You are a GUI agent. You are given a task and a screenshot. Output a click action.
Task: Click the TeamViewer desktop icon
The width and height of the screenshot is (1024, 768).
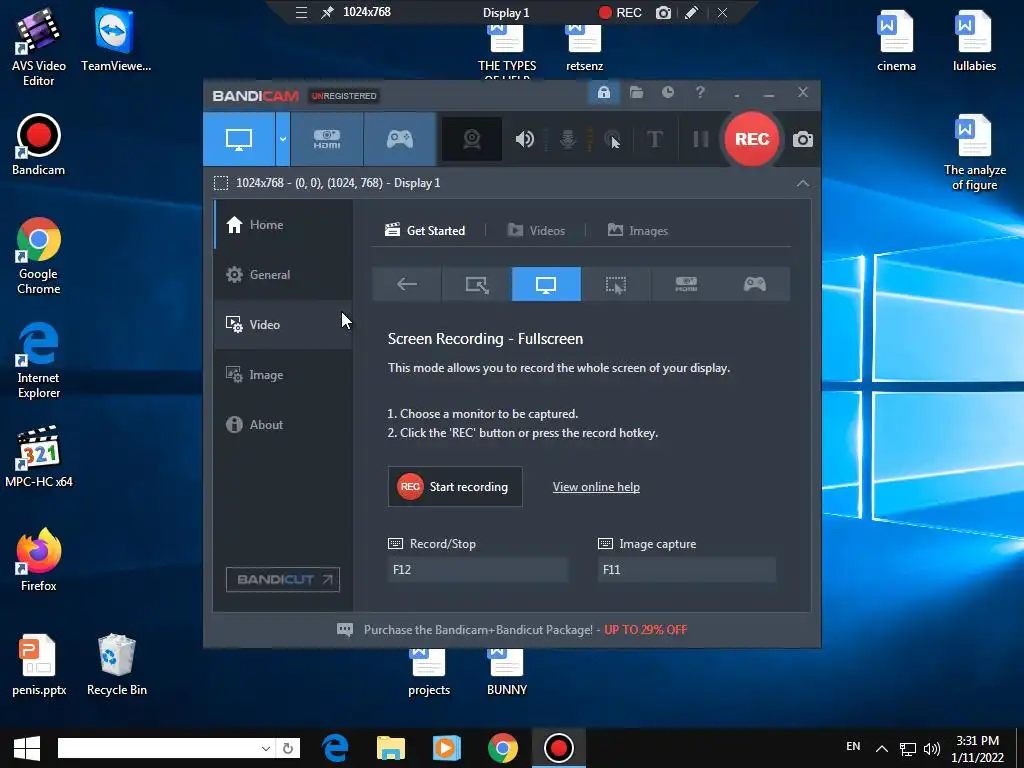point(116,40)
